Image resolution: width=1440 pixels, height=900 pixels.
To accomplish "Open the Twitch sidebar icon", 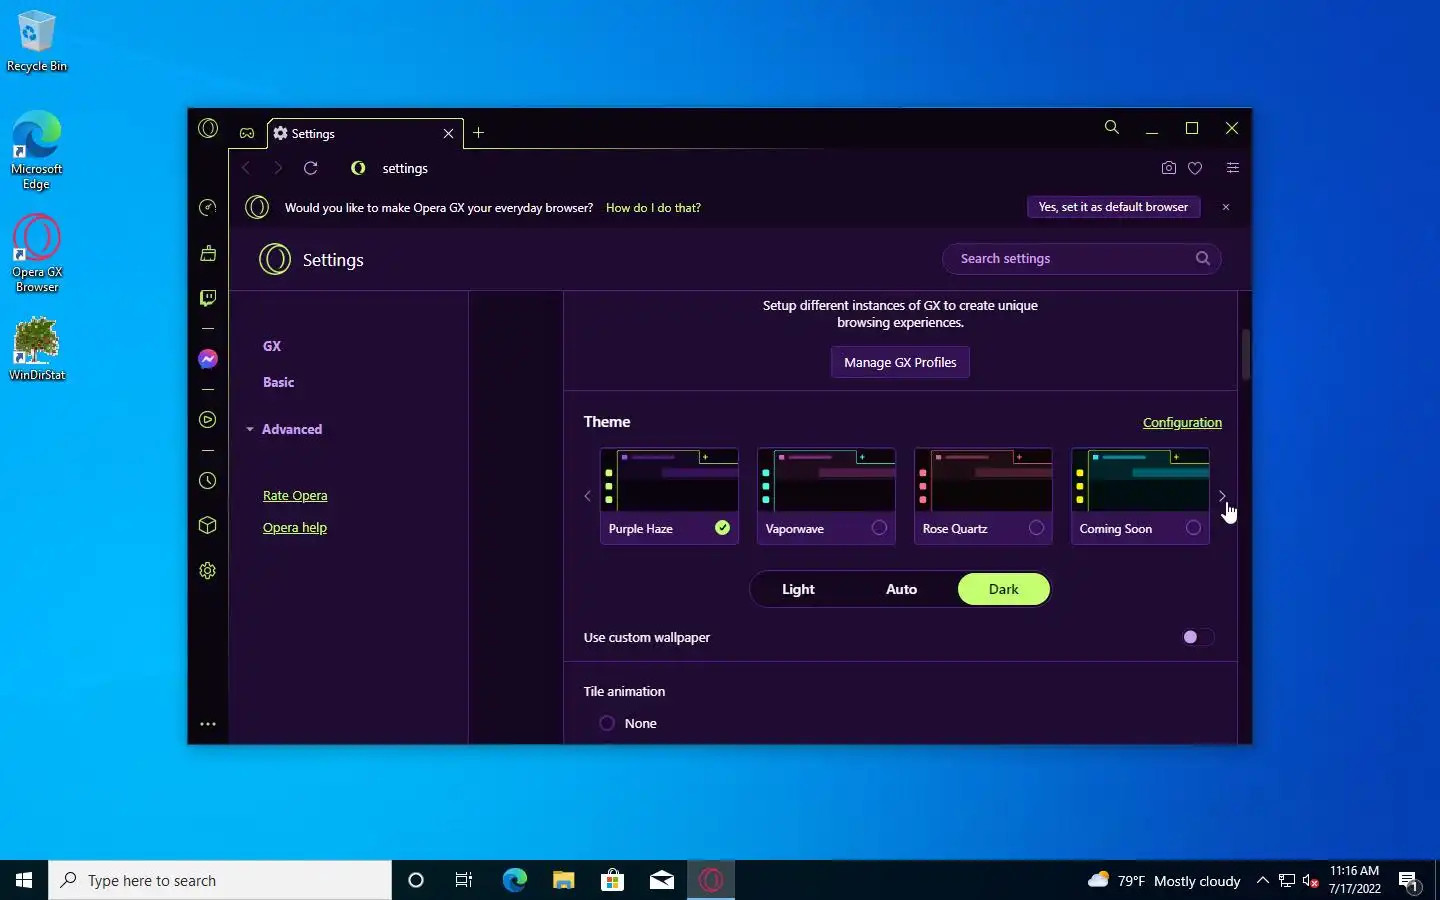I will (x=208, y=298).
